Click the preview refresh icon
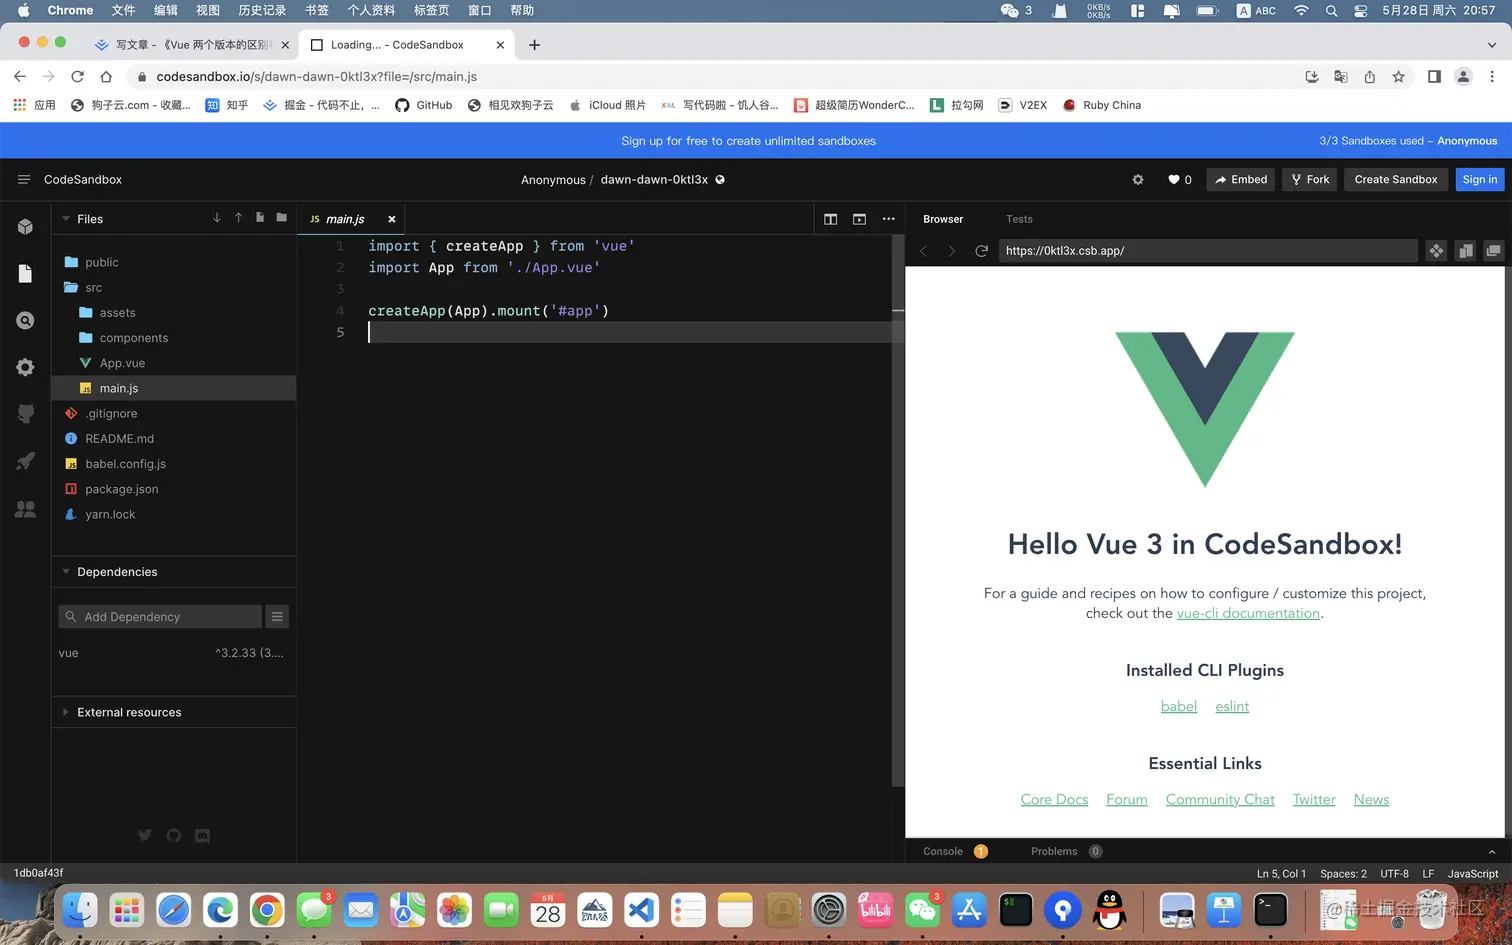 click(981, 251)
